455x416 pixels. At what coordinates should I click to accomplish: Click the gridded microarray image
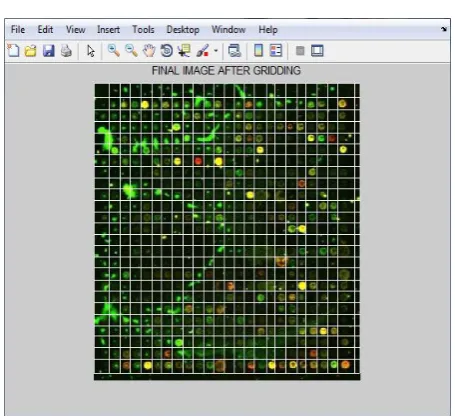pyautogui.click(x=227, y=232)
